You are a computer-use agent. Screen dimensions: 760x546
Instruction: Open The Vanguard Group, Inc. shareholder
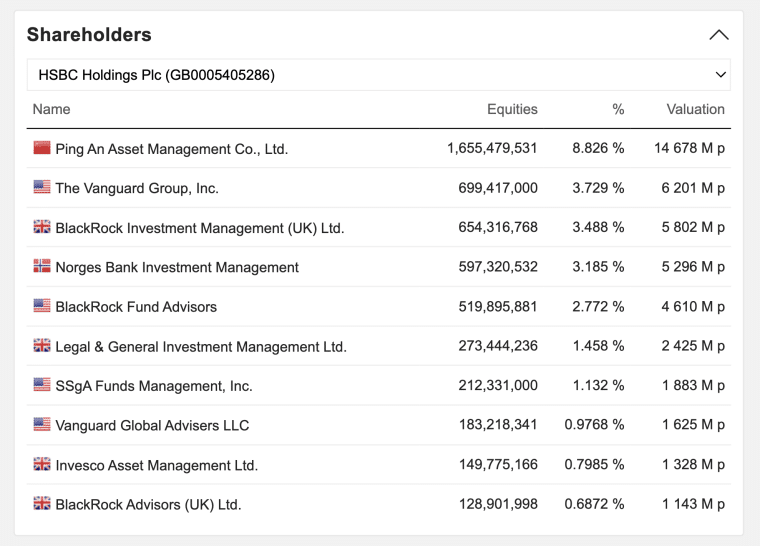137,188
